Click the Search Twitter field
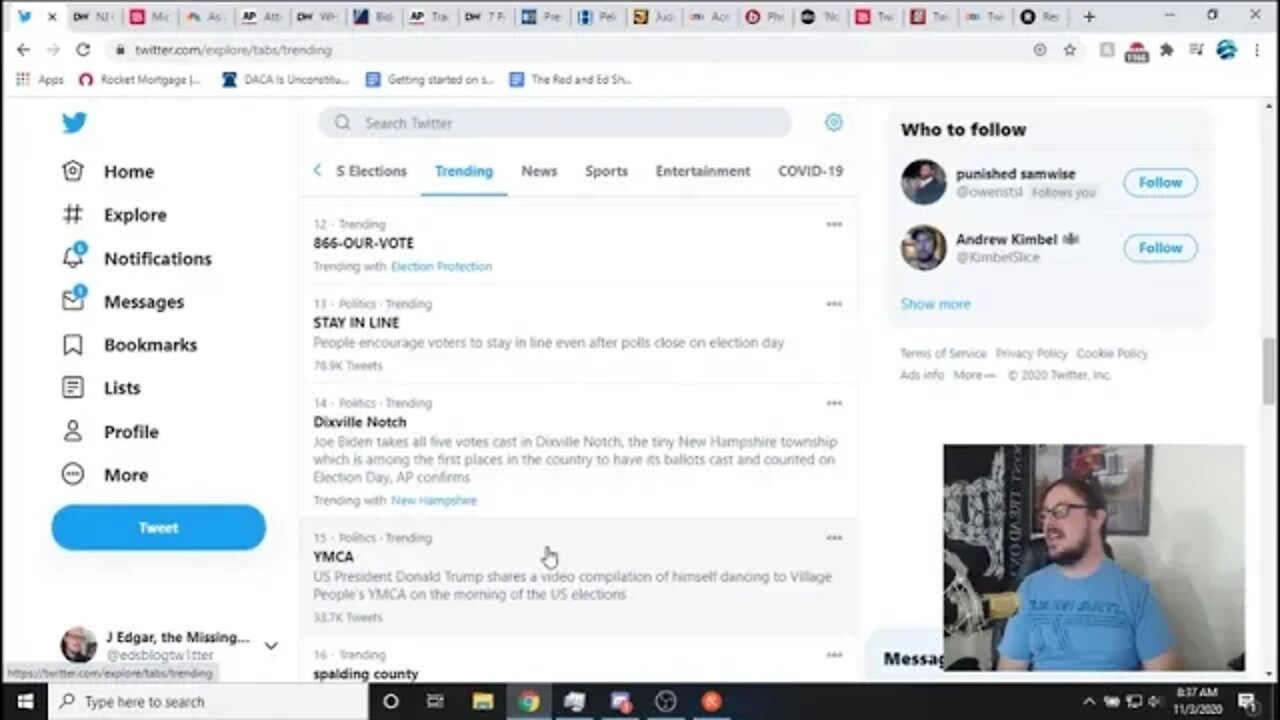The width and height of the screenshot is (1280, 720). 555,123
